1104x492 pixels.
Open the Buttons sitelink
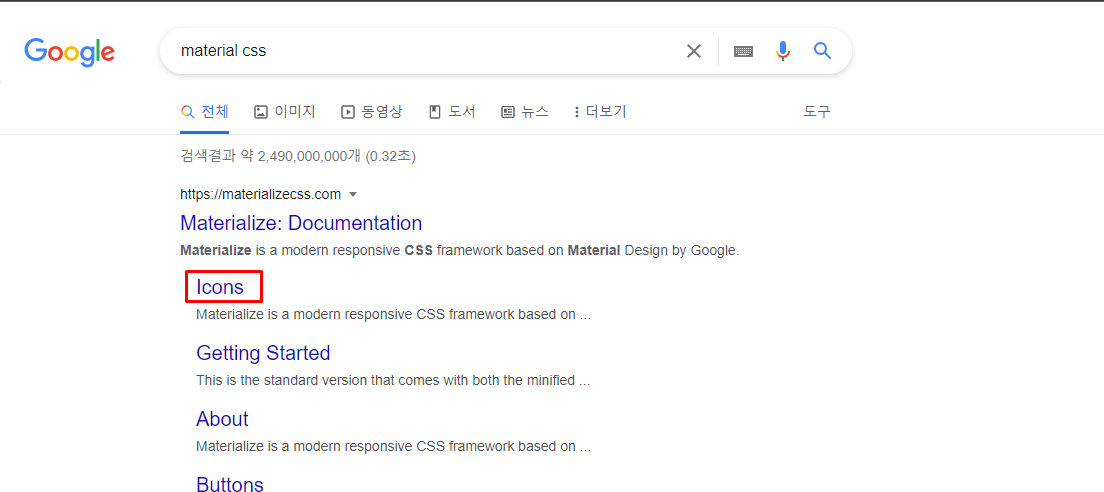coord(230,484)
